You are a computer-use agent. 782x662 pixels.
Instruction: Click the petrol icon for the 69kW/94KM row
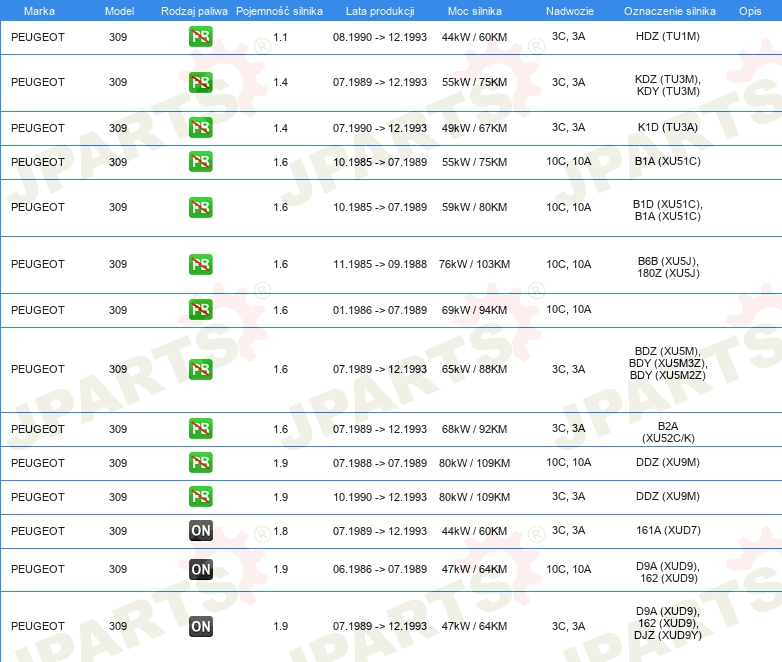click(x=200, y=310)
